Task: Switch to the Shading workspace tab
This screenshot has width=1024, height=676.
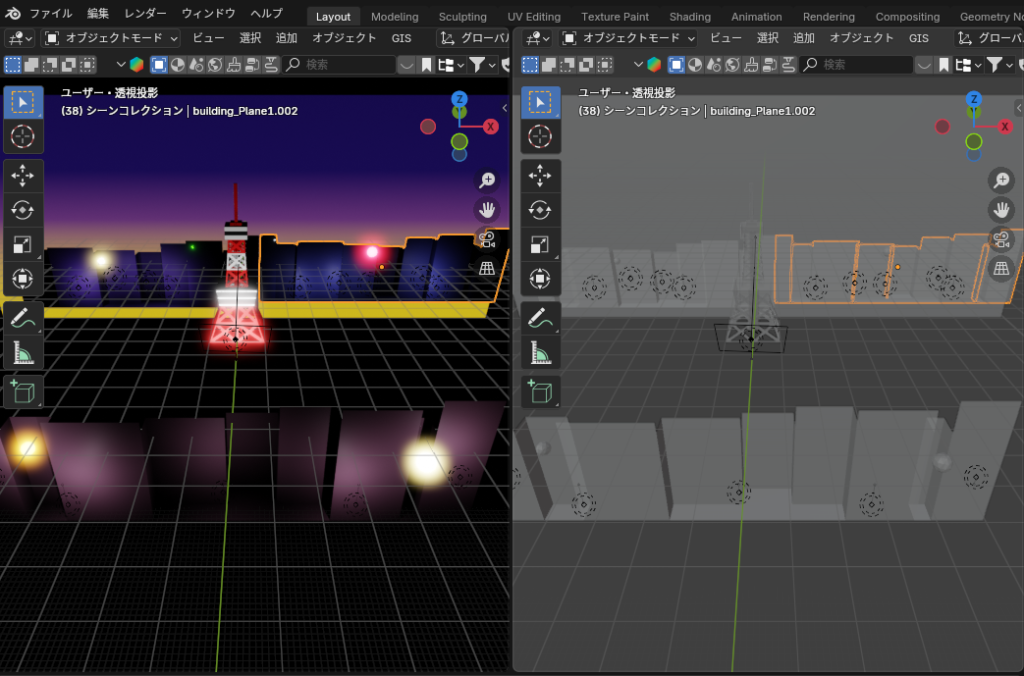Action: pos(690,16)
